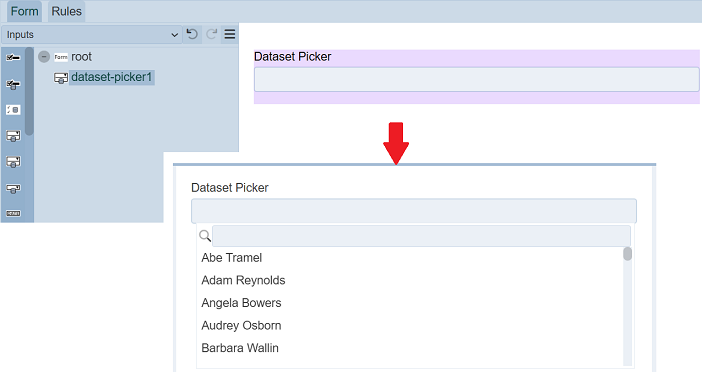Screen dimensions: 702x372
Task: Click the palette vertical scrollbar thumb
Action: pos(29,91)
